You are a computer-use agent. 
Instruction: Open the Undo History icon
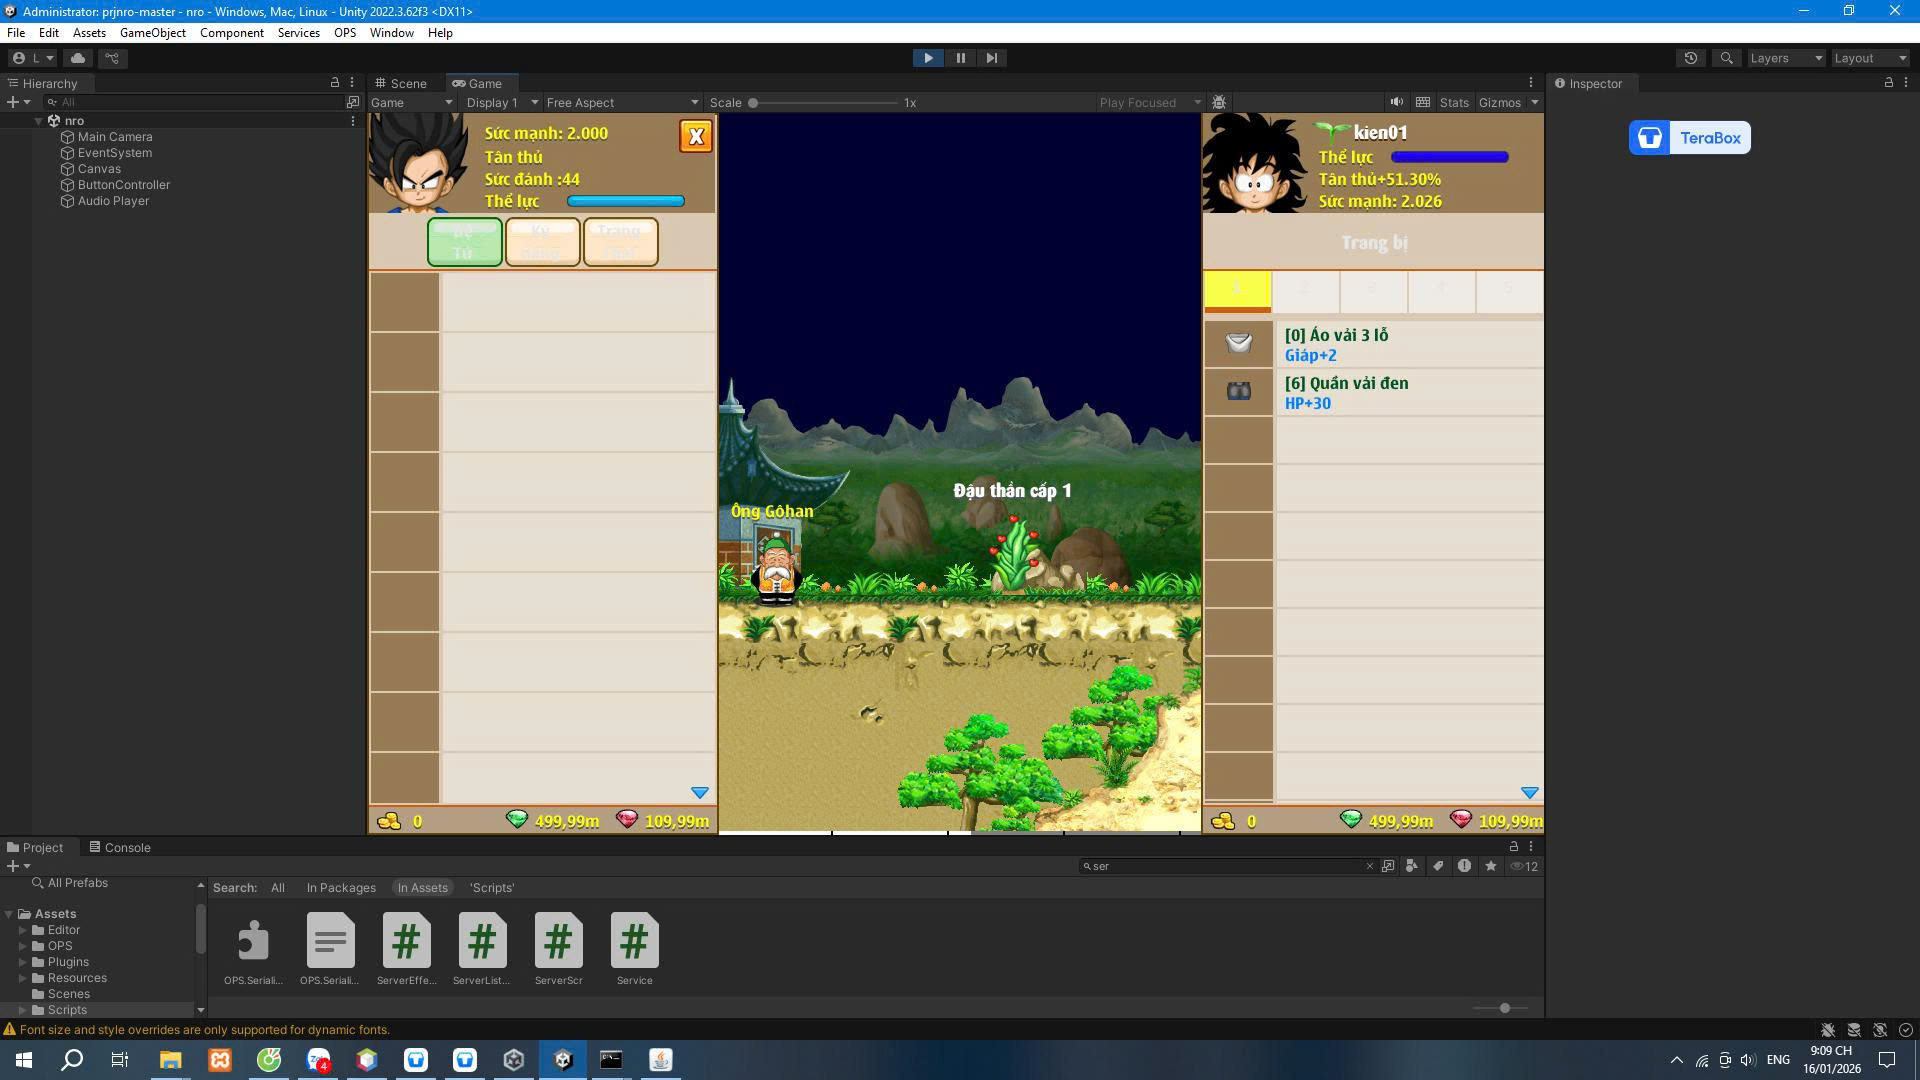click(1690, 58)
